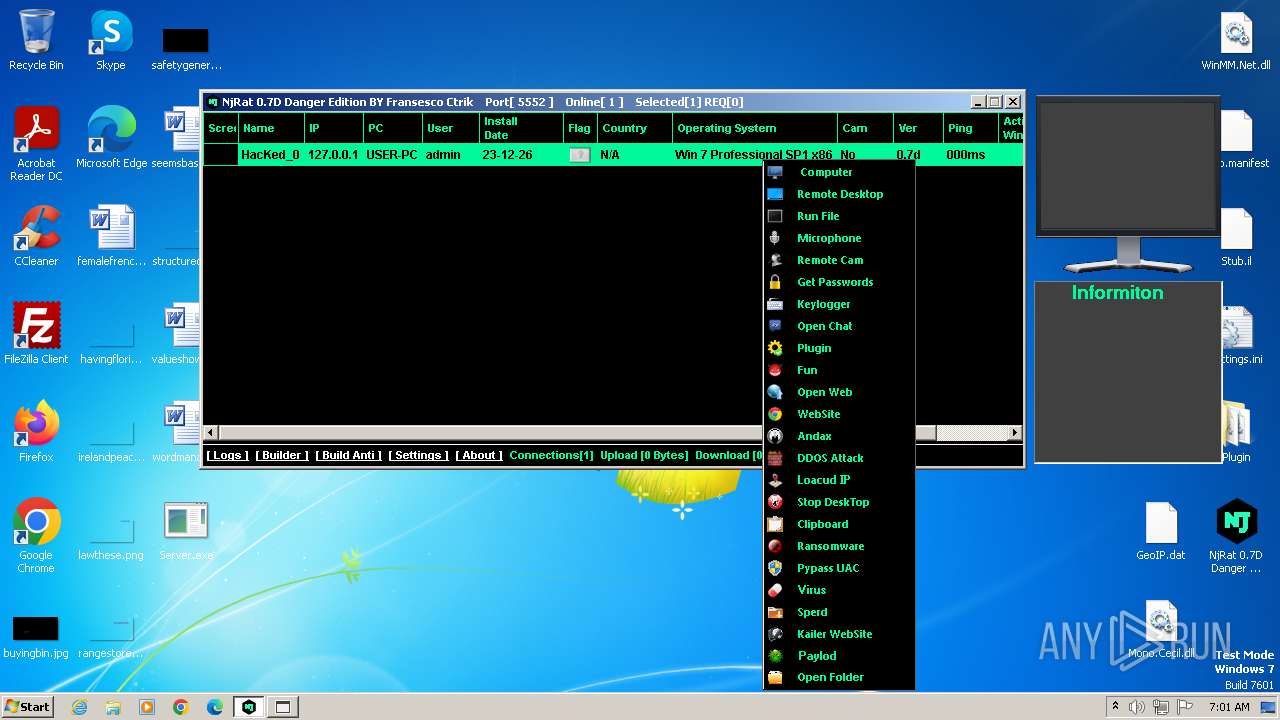Open Internet Explorer from the taskbar
This screenshot has width=1280, height=720.
pyautogui.click(x=79, y=707)
